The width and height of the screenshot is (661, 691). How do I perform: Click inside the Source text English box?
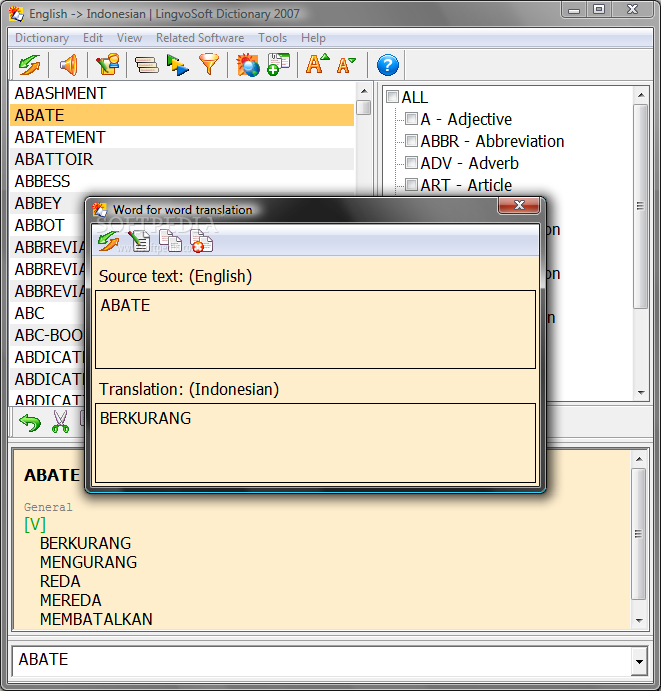[x=316, y=329]
